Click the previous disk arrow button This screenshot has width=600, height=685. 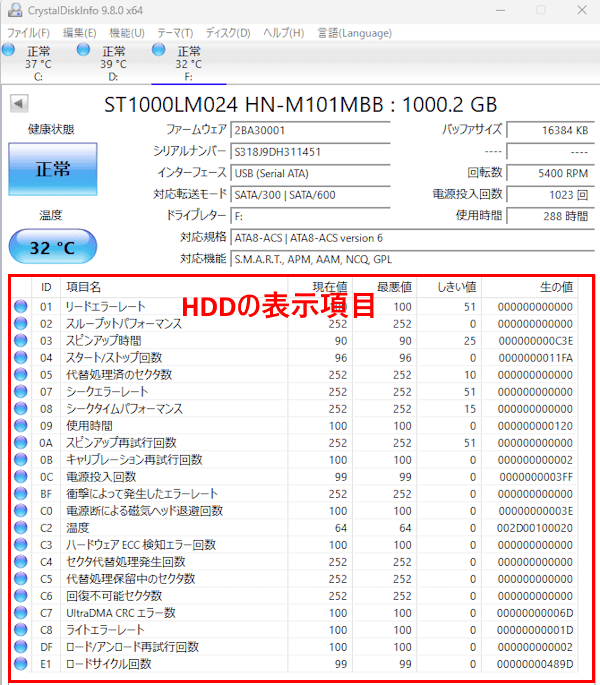pos(19,104)
